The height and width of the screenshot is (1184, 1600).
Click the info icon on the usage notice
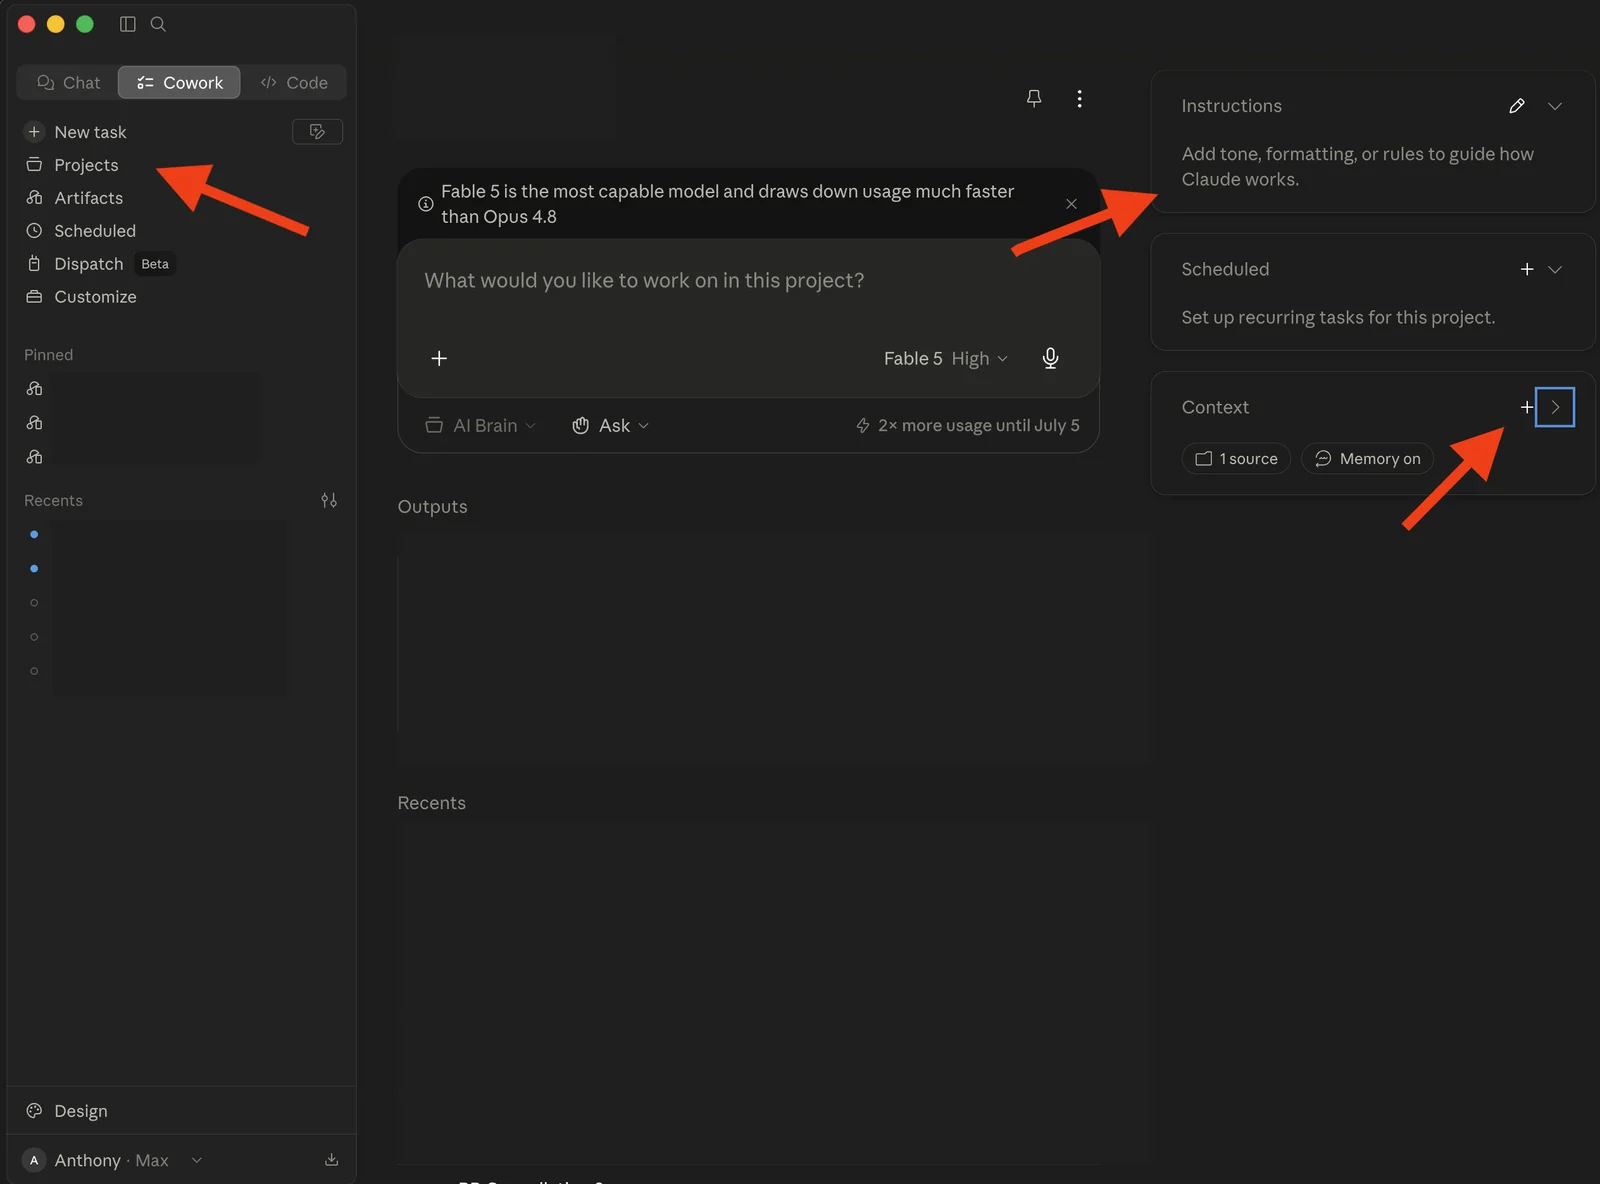pos(425,204)
